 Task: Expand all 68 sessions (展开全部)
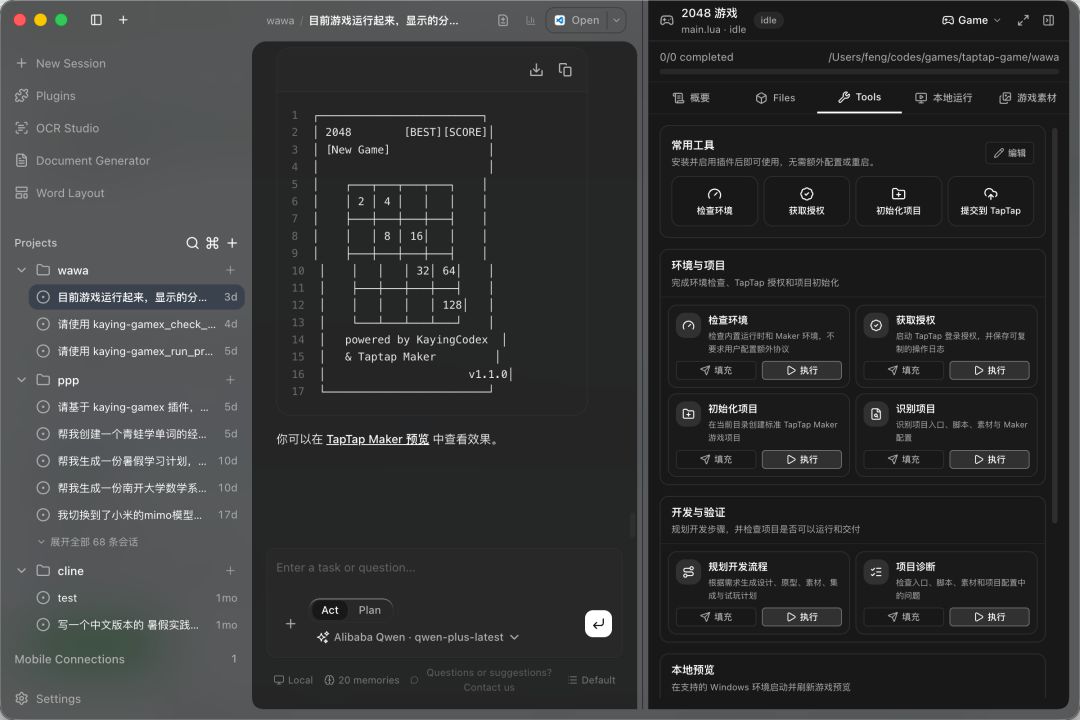point(88,542)
